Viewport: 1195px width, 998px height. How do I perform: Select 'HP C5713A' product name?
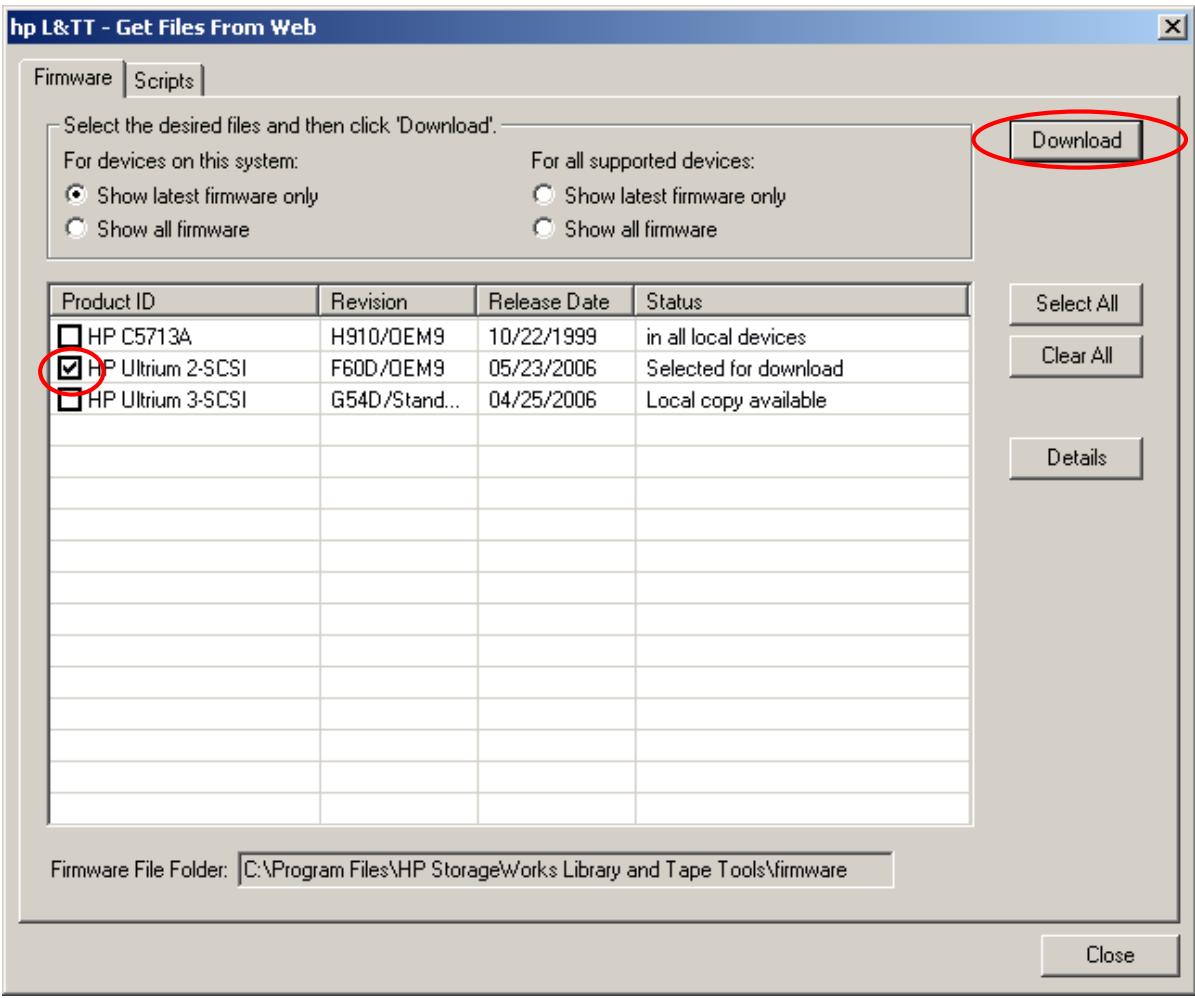coord(139,336)
